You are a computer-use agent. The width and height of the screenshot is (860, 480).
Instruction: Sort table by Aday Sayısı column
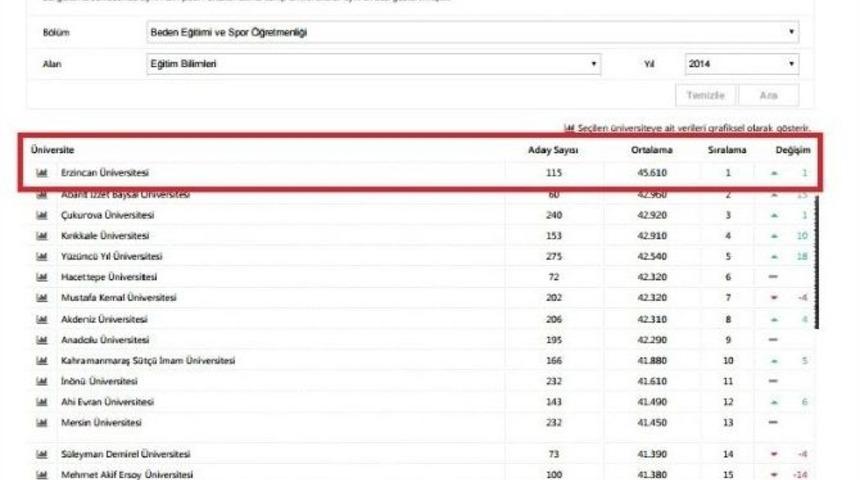[553, 150]
